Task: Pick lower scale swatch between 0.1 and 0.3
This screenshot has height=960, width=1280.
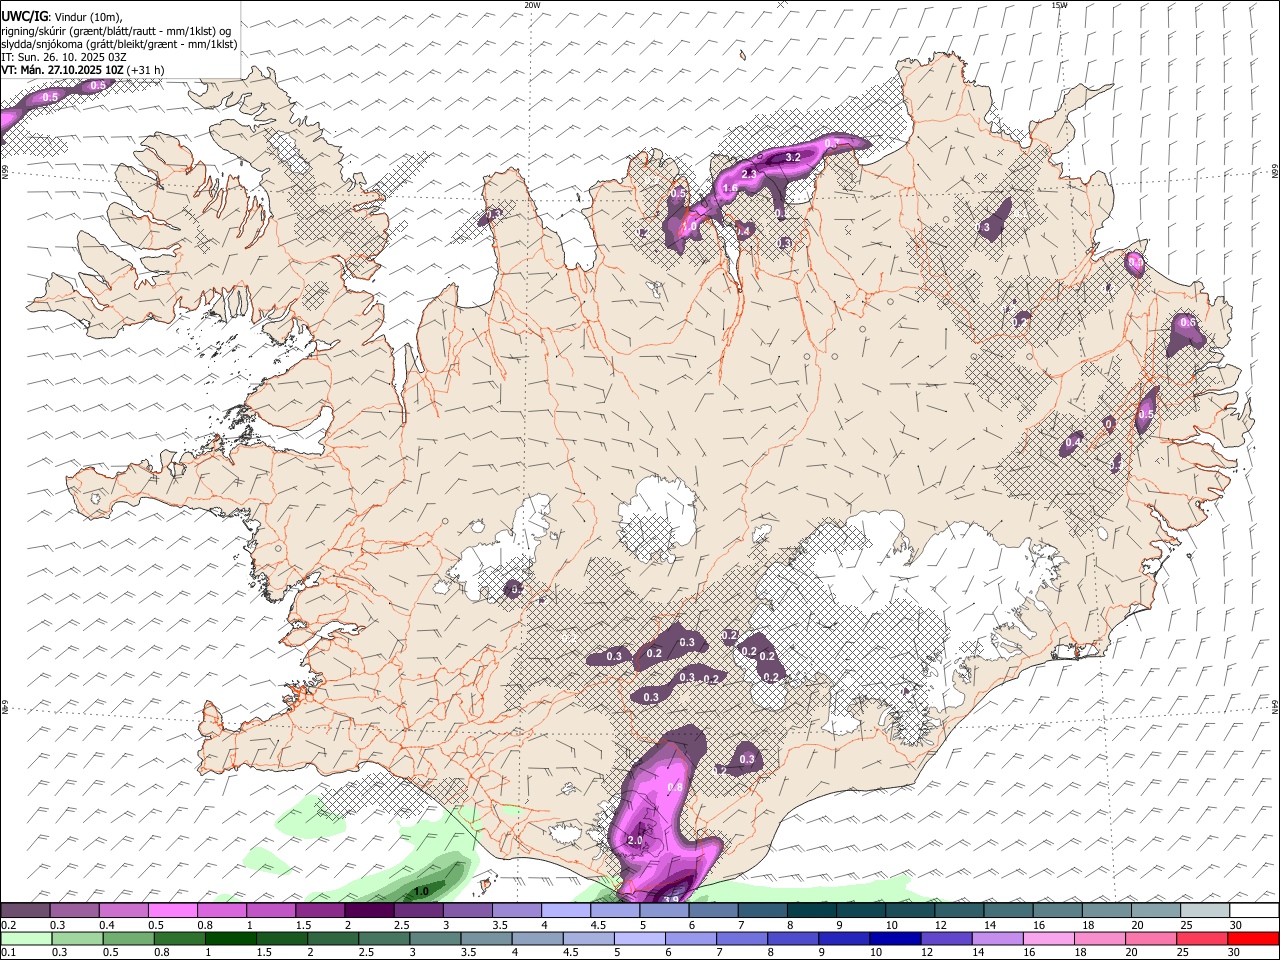Action: 25,938
